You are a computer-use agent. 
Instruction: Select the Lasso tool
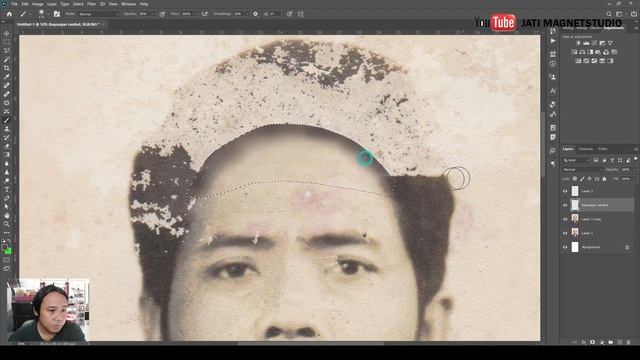pos(7,51)
